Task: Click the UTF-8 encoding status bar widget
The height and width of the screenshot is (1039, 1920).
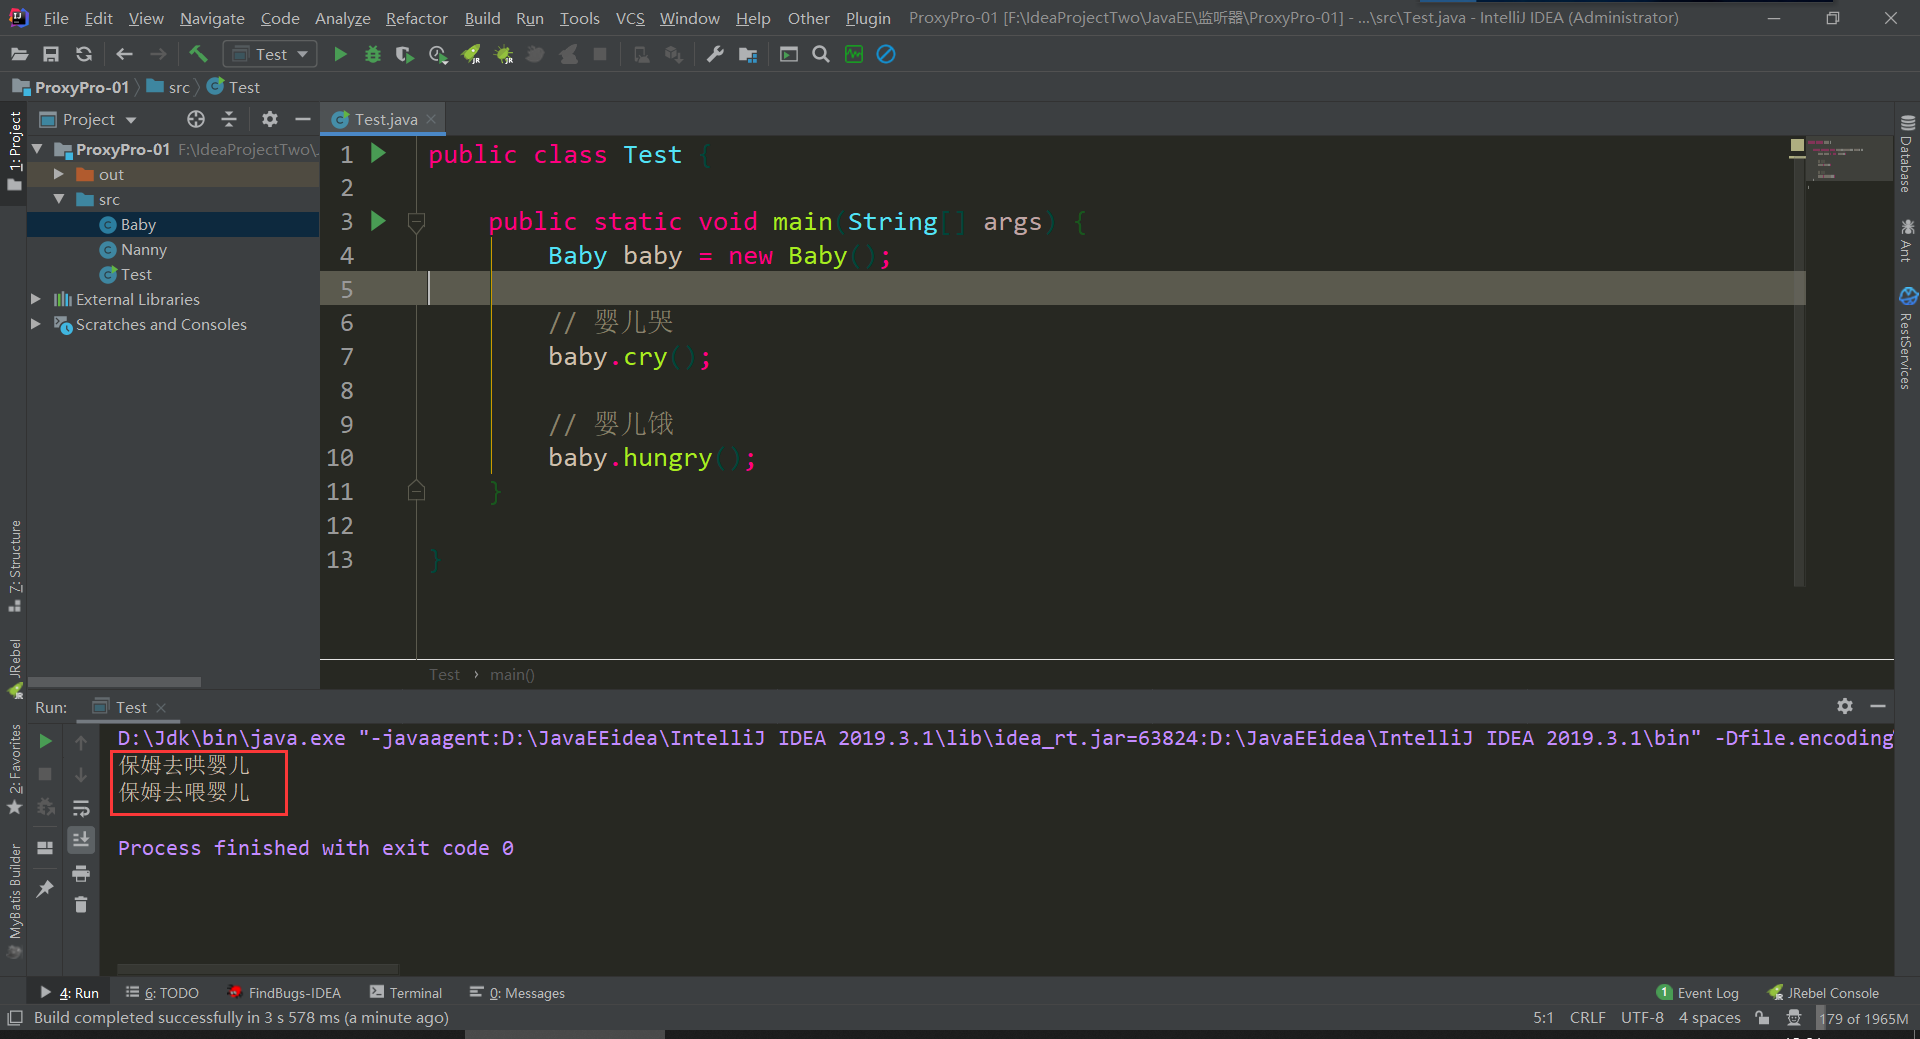Action: [1642, 1018]
